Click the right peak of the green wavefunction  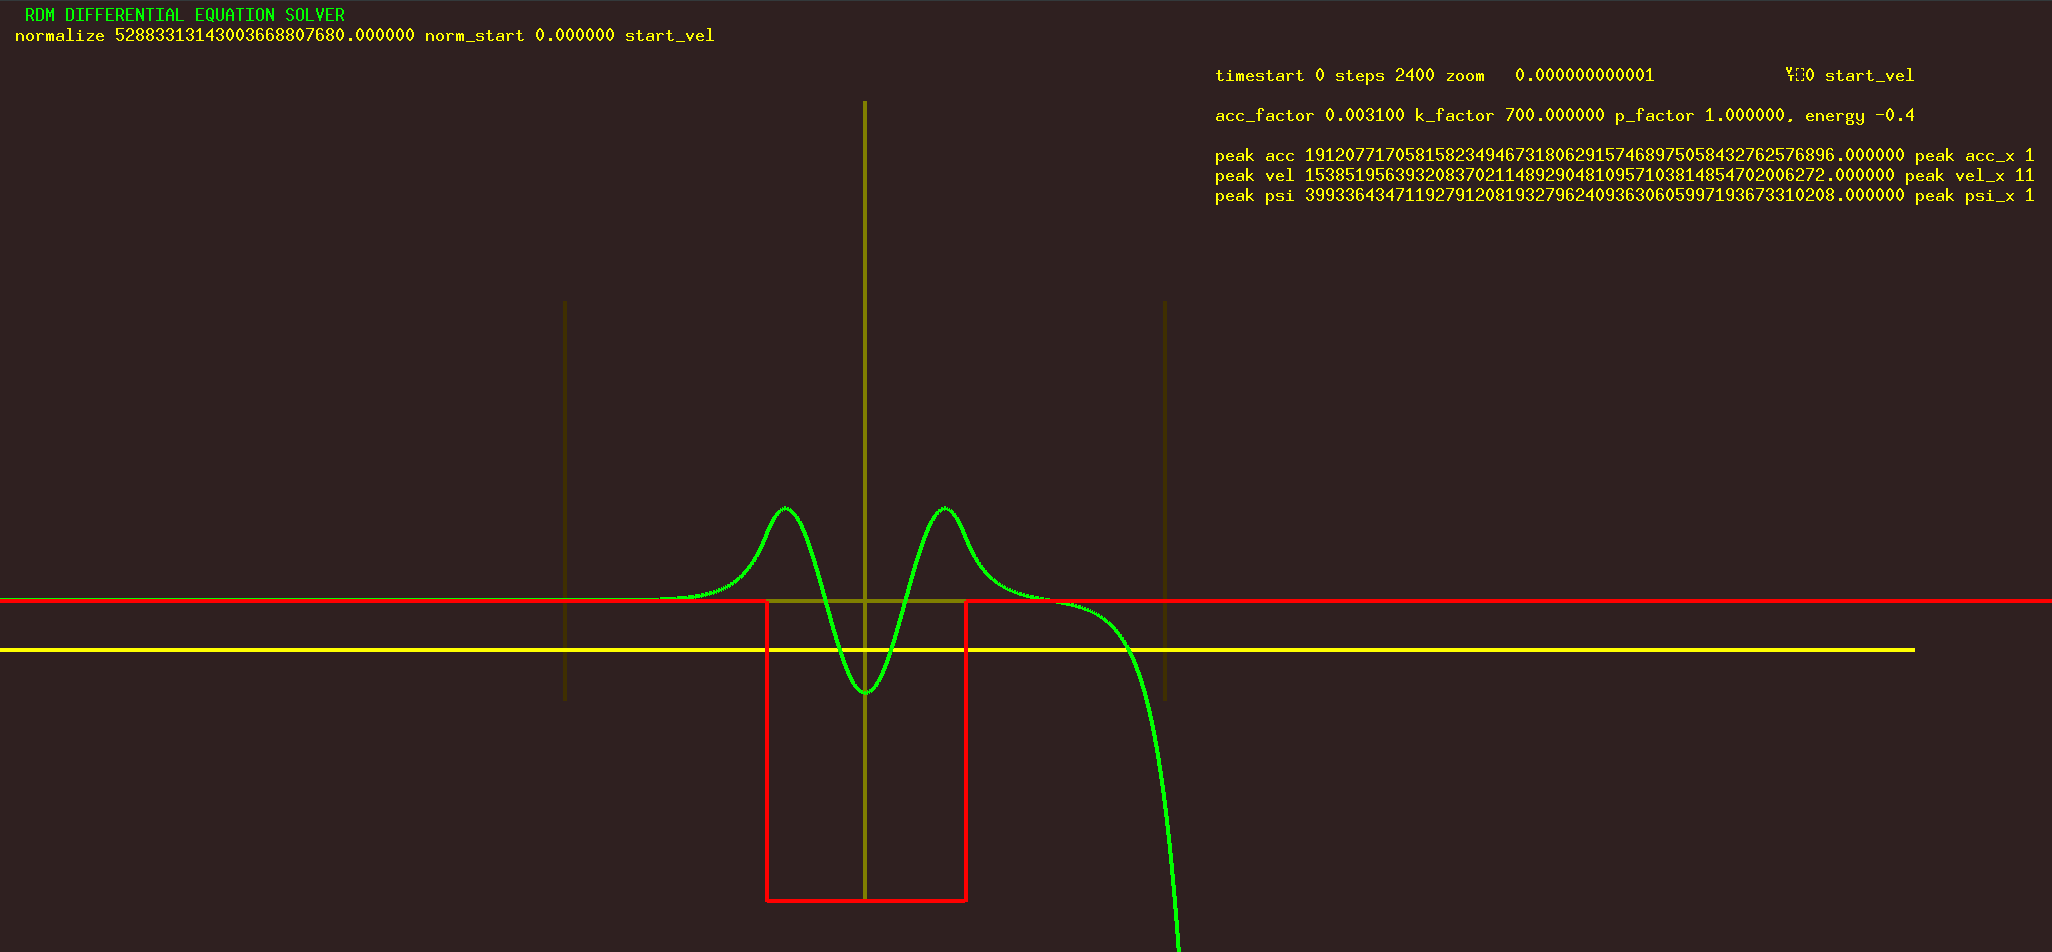[945, 509]
